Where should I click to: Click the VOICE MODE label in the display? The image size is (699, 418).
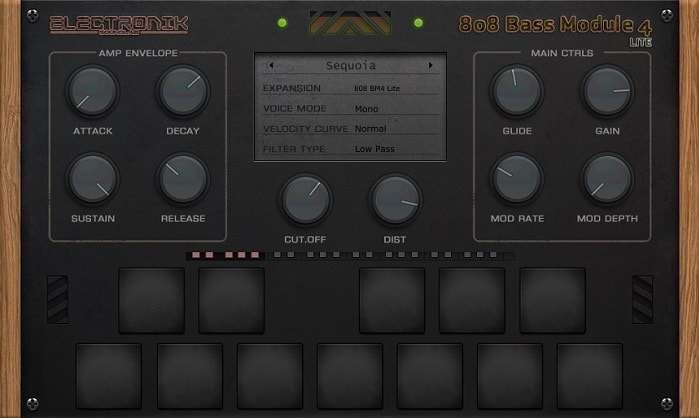[x=295, y=109]
